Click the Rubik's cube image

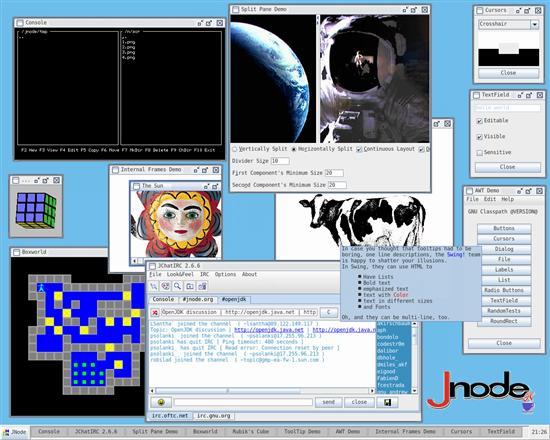36,211
